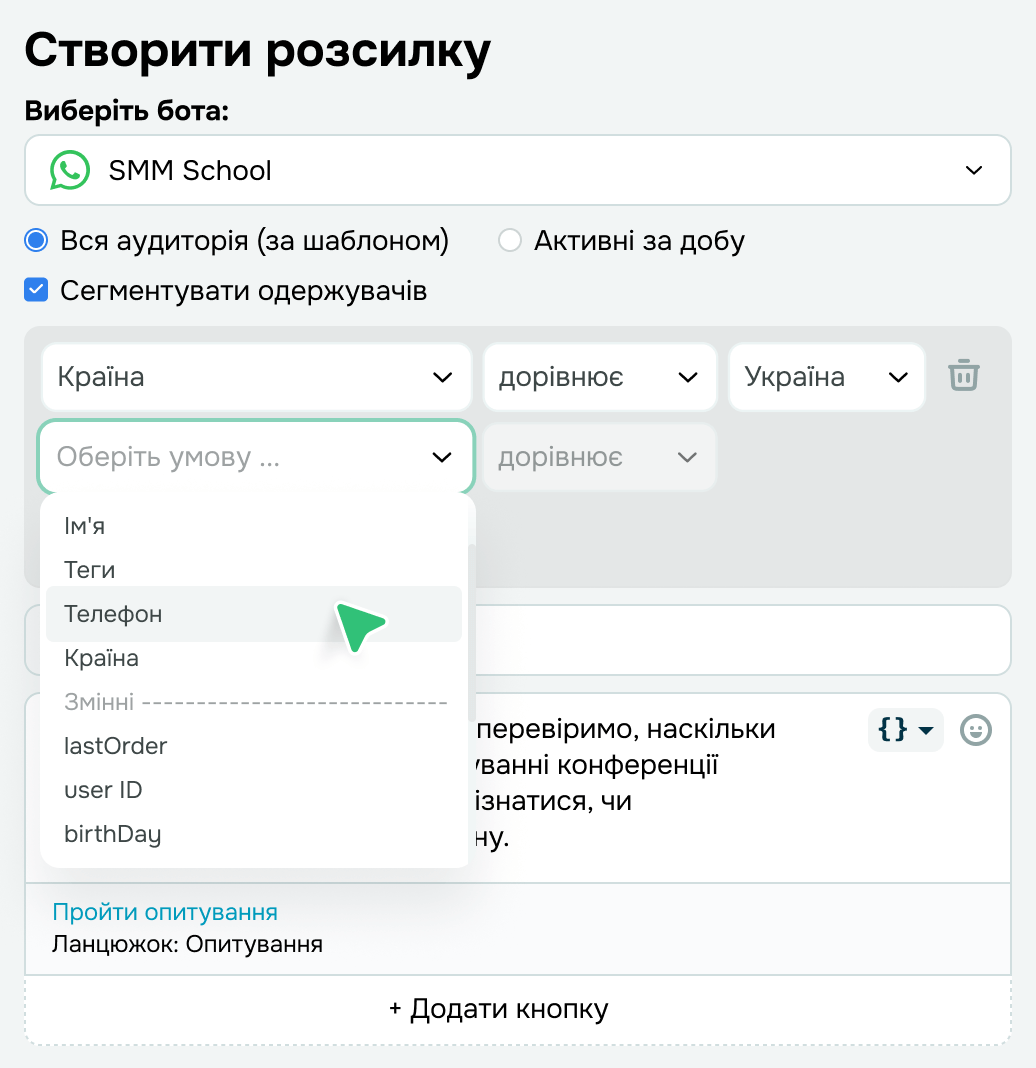Viewport: 1036px width, 1068px height.
Task: Expand the Україна value dropdown
Action: [827, 377]
